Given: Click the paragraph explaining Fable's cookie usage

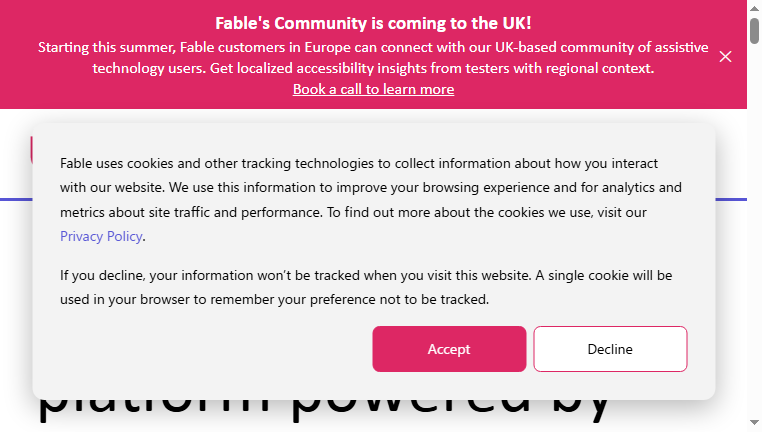Looking at the screenshot, I should coord(371,200).
